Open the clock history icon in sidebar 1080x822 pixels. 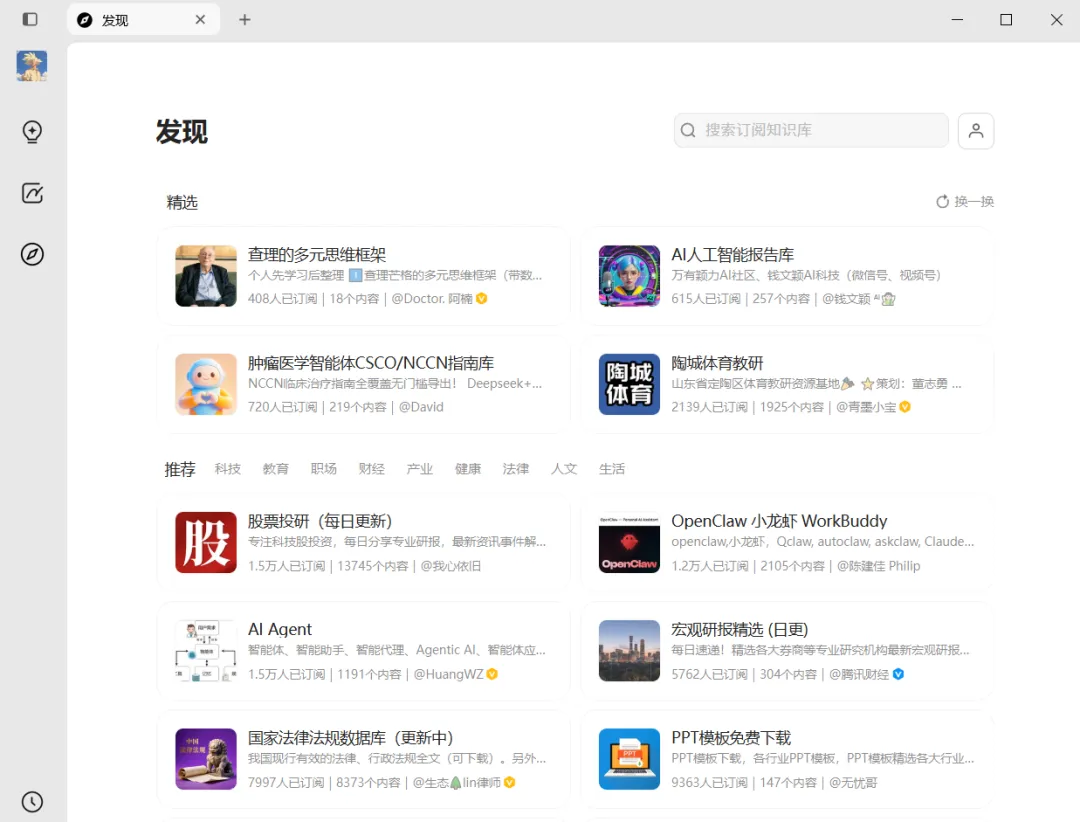pyautogui.click(x=32, y=801)
